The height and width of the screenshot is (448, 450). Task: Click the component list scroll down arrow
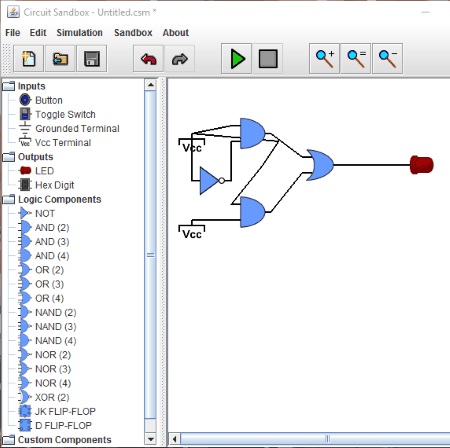coord(151,439)
